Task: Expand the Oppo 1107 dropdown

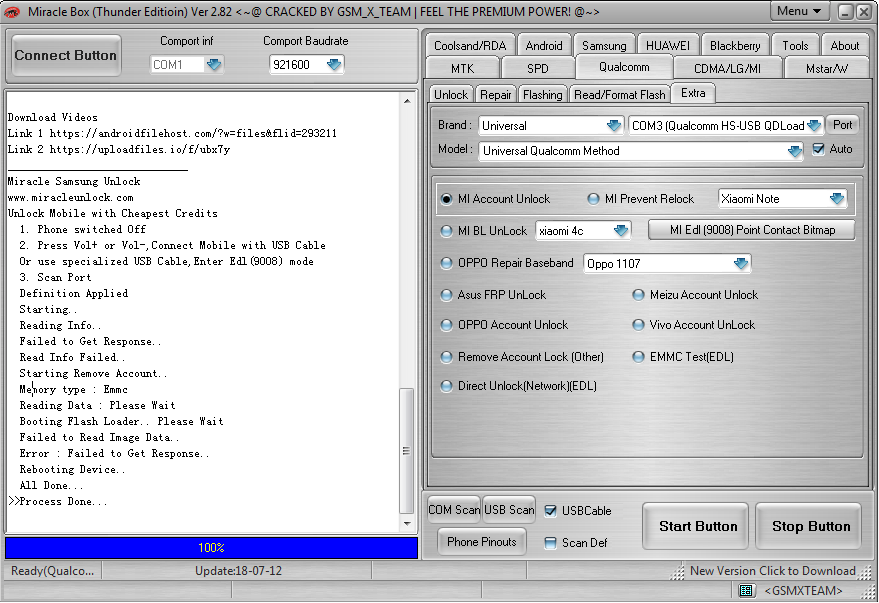Action: pyautogui.click(x=741, y=263)
